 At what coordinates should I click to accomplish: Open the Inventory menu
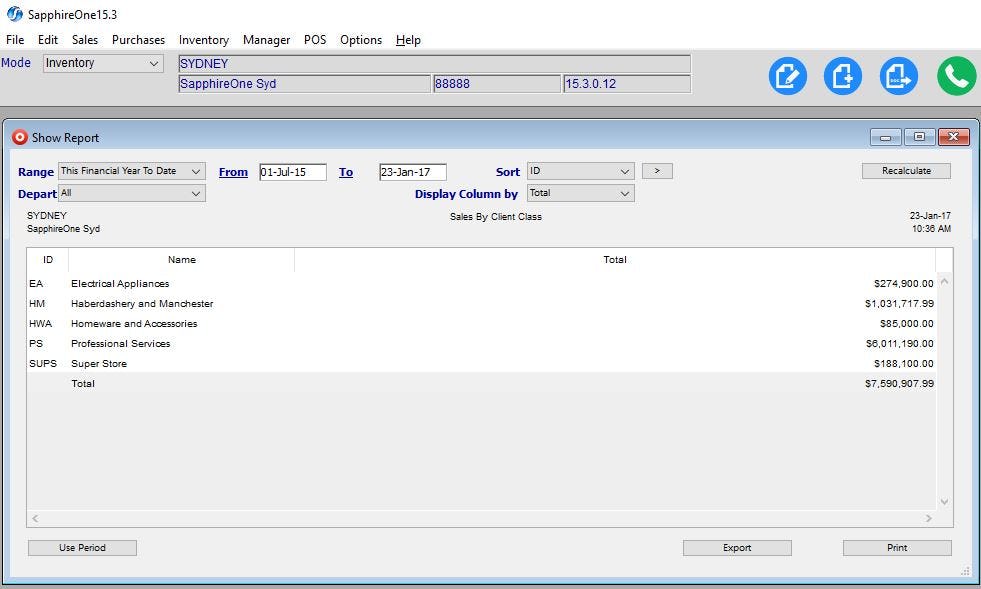click(203, 39)
